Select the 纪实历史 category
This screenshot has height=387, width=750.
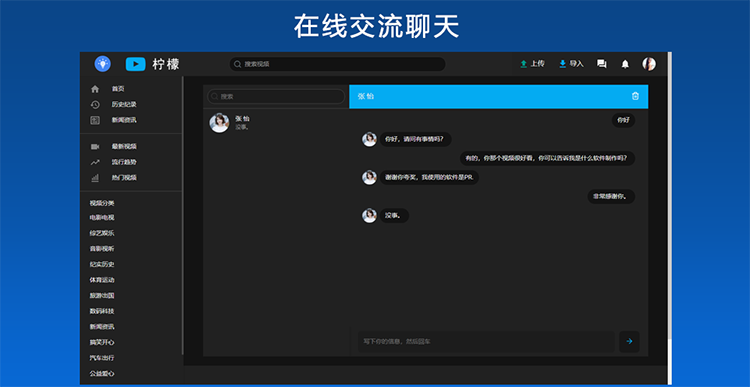click(102, 265)
